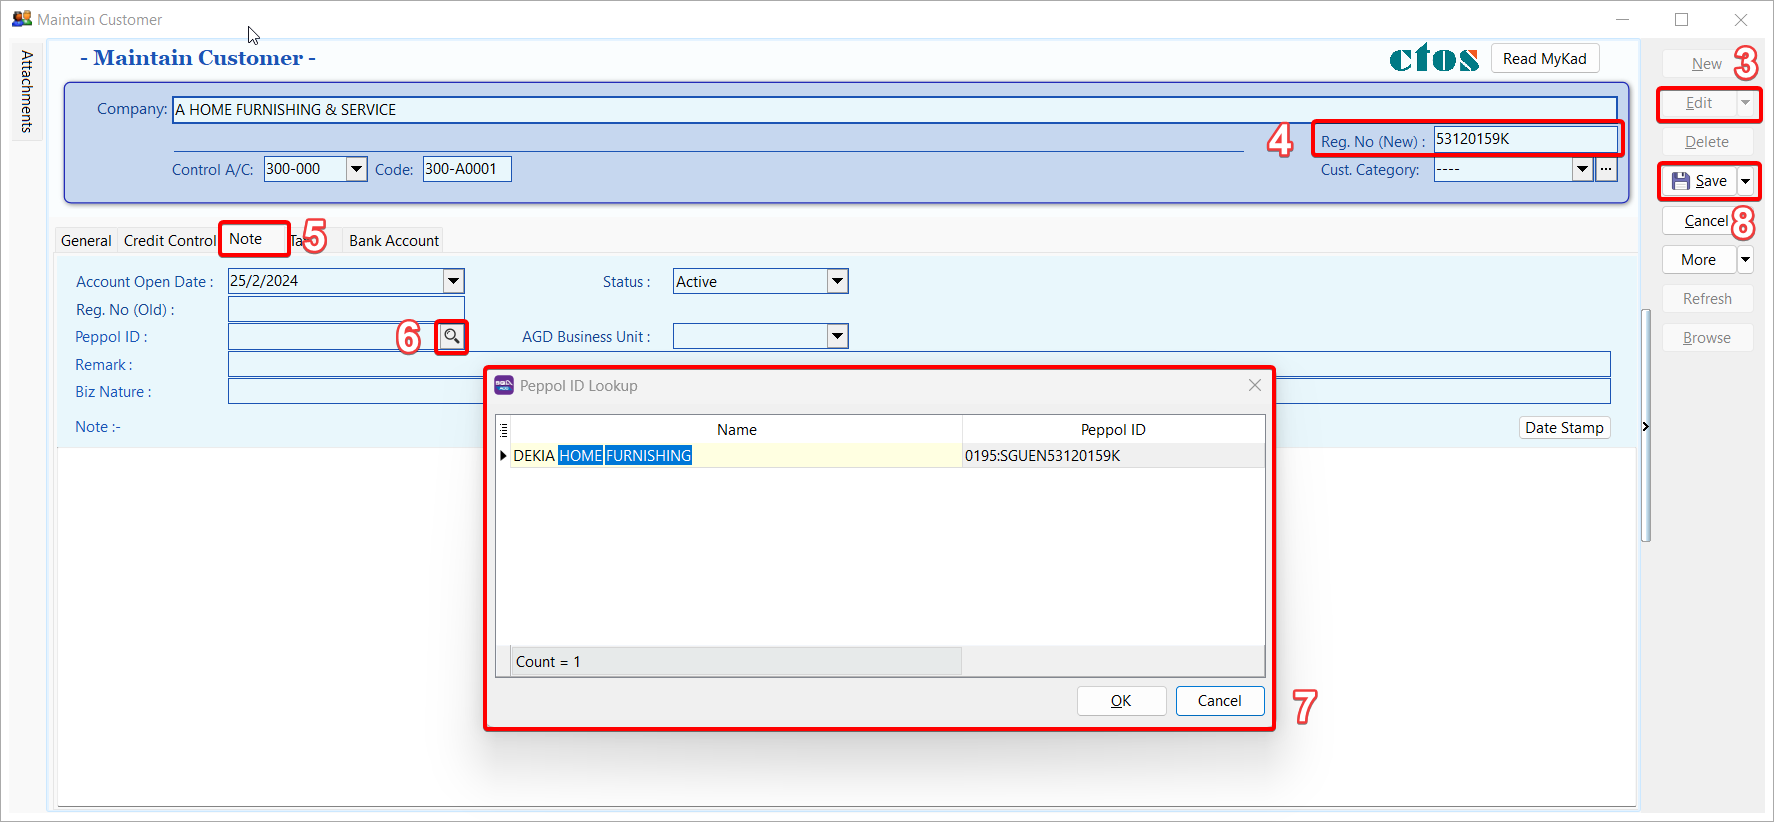The height and width of the screenshot is (822, 1774).
Task: Click the Reg. No (New) input field
Action: coord(1525,139)
